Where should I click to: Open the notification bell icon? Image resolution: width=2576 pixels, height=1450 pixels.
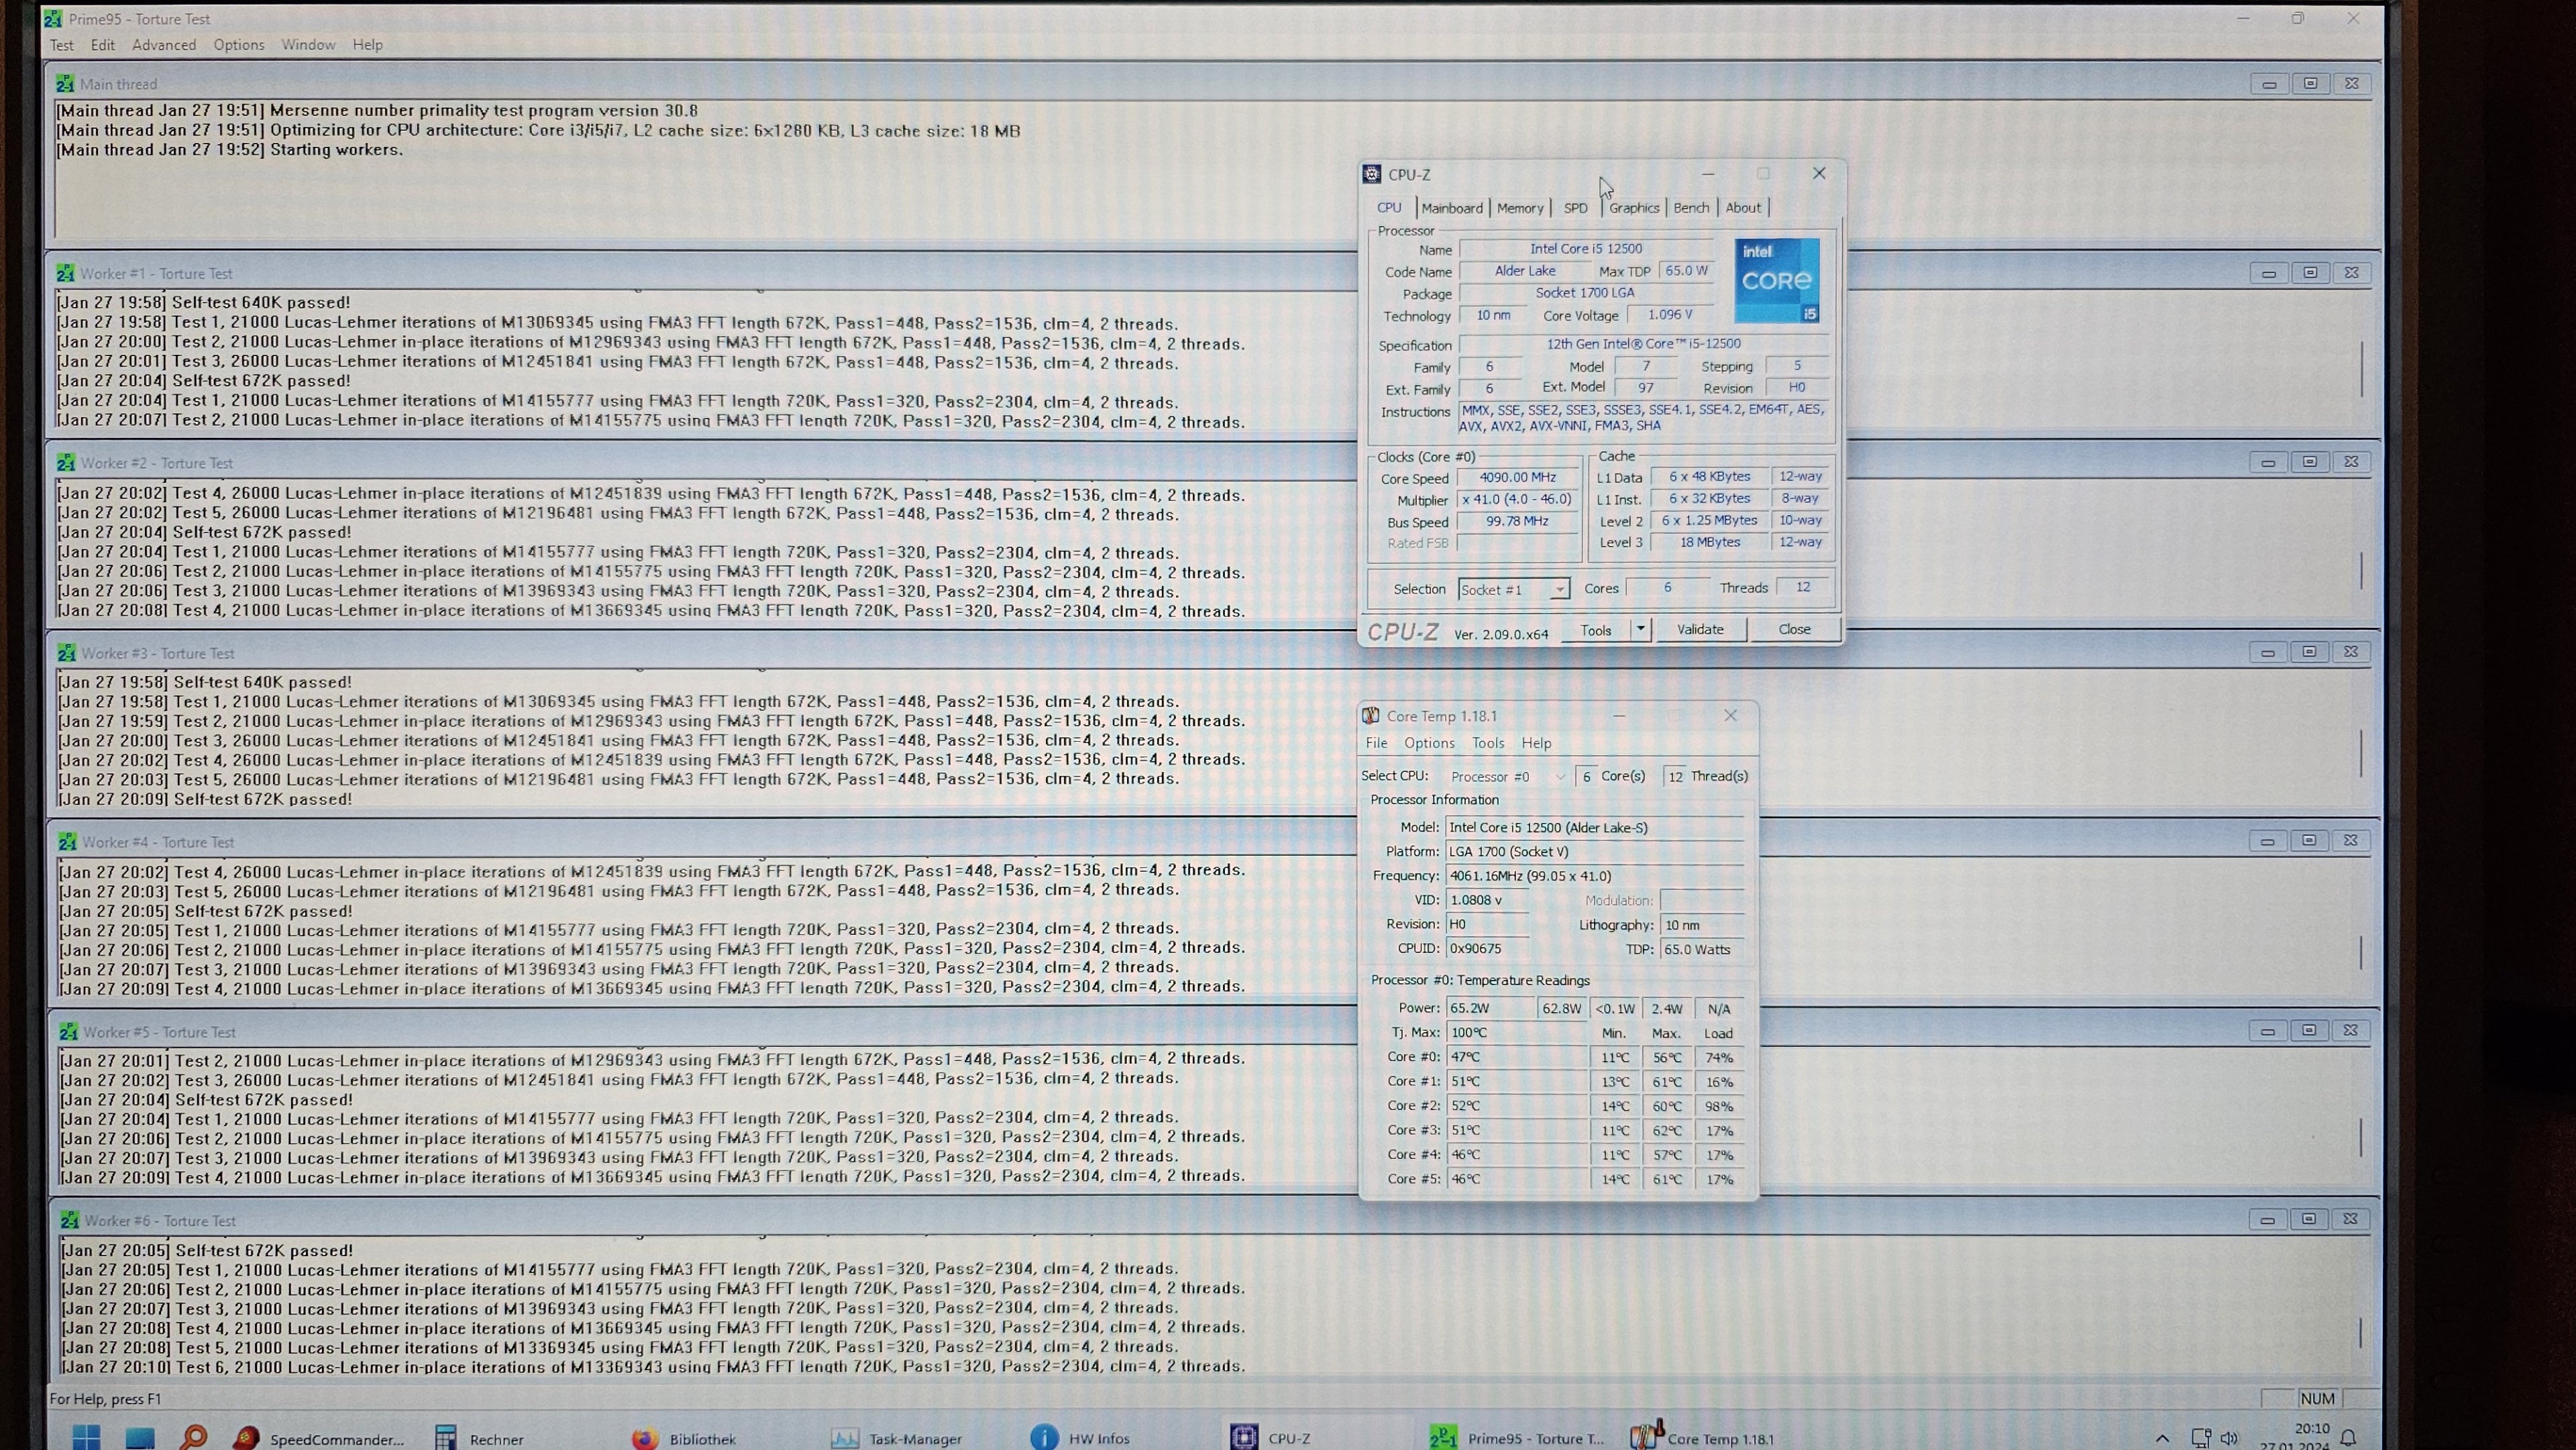coord(2349,1438)
